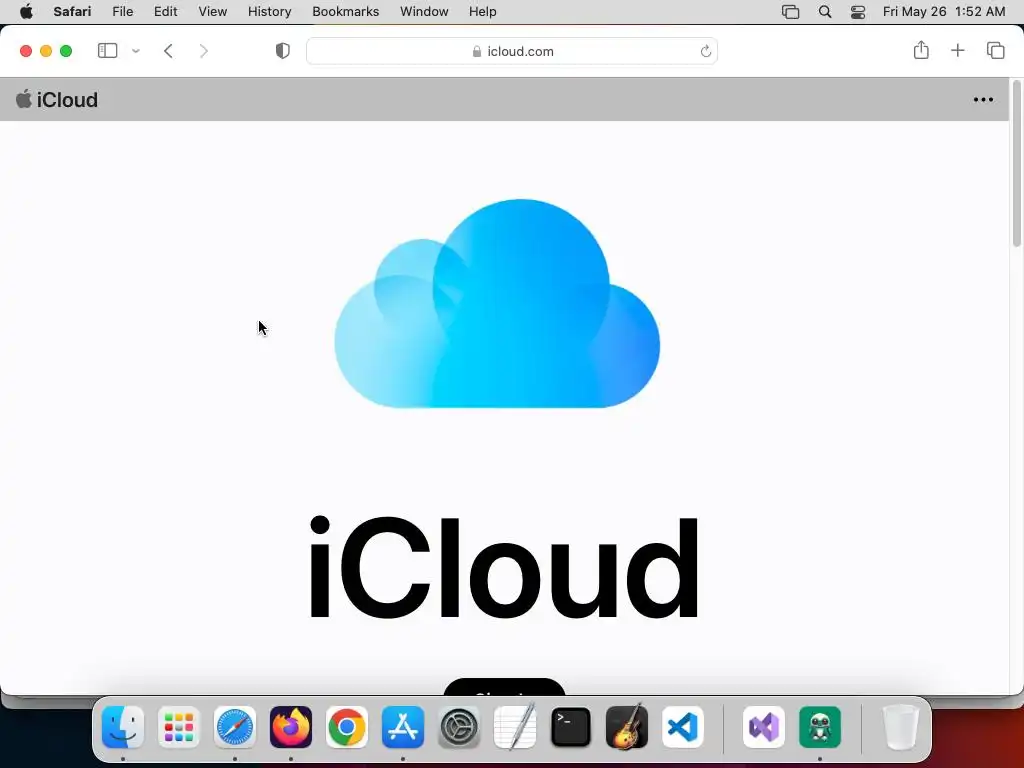This screenshot has height=768, width=1024.
Task: Open the Trash from the Dock
Action: click(x=901, y=727)
